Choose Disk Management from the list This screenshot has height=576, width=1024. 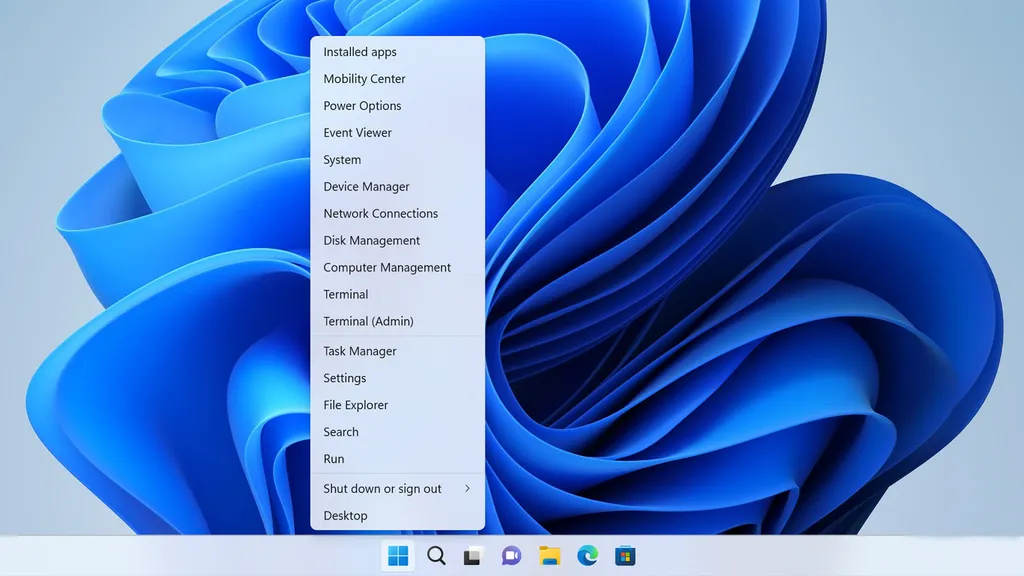click(x=397, y=240)
